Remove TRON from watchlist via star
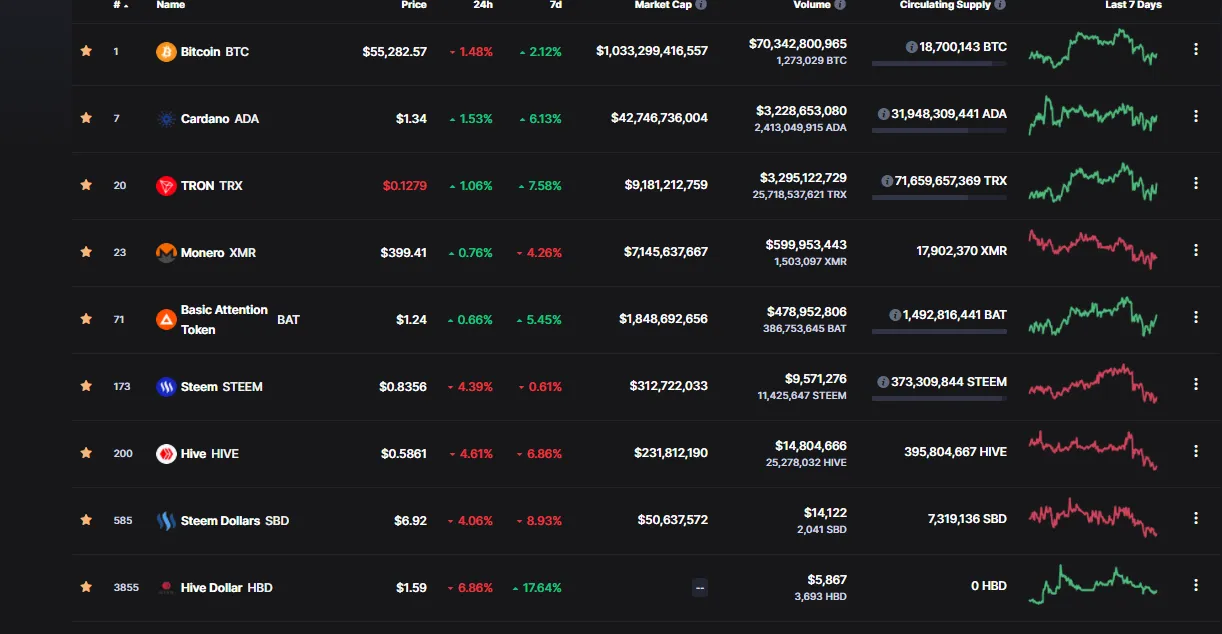The width and height of the screenshot is (1222, 634). click(x=86, y=185)
